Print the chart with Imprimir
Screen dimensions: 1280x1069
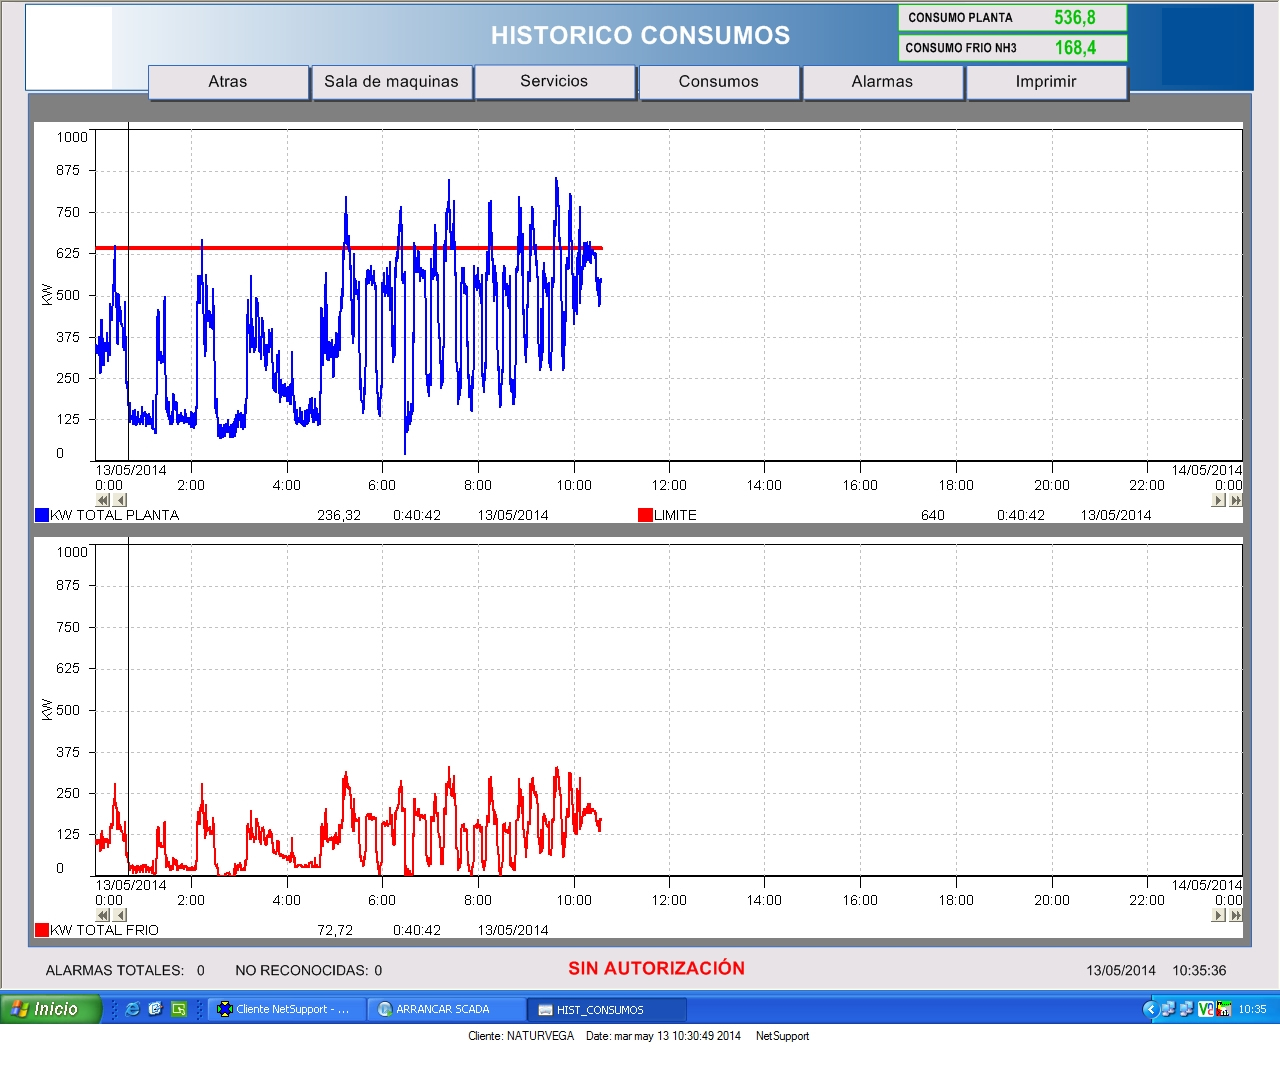coord(1046,82)
